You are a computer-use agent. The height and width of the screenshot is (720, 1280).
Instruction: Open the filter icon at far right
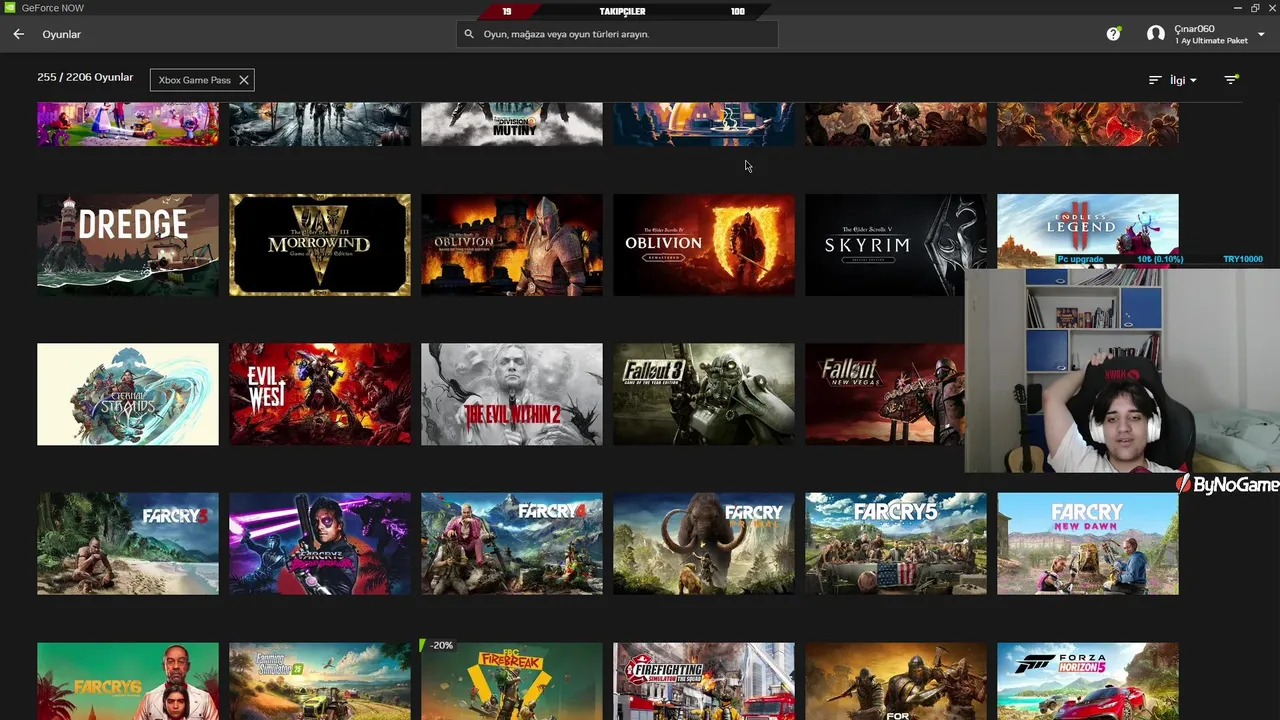1231,80
